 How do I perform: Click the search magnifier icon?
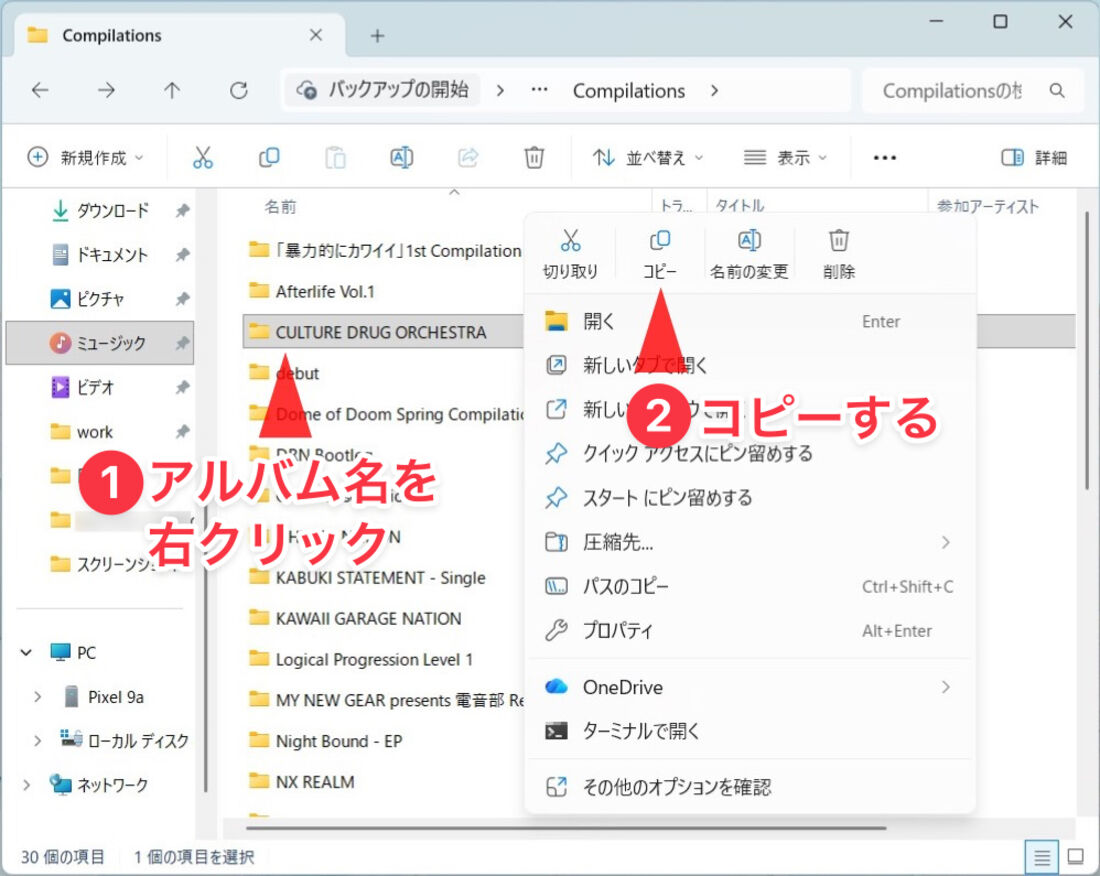pos(1057,90)
